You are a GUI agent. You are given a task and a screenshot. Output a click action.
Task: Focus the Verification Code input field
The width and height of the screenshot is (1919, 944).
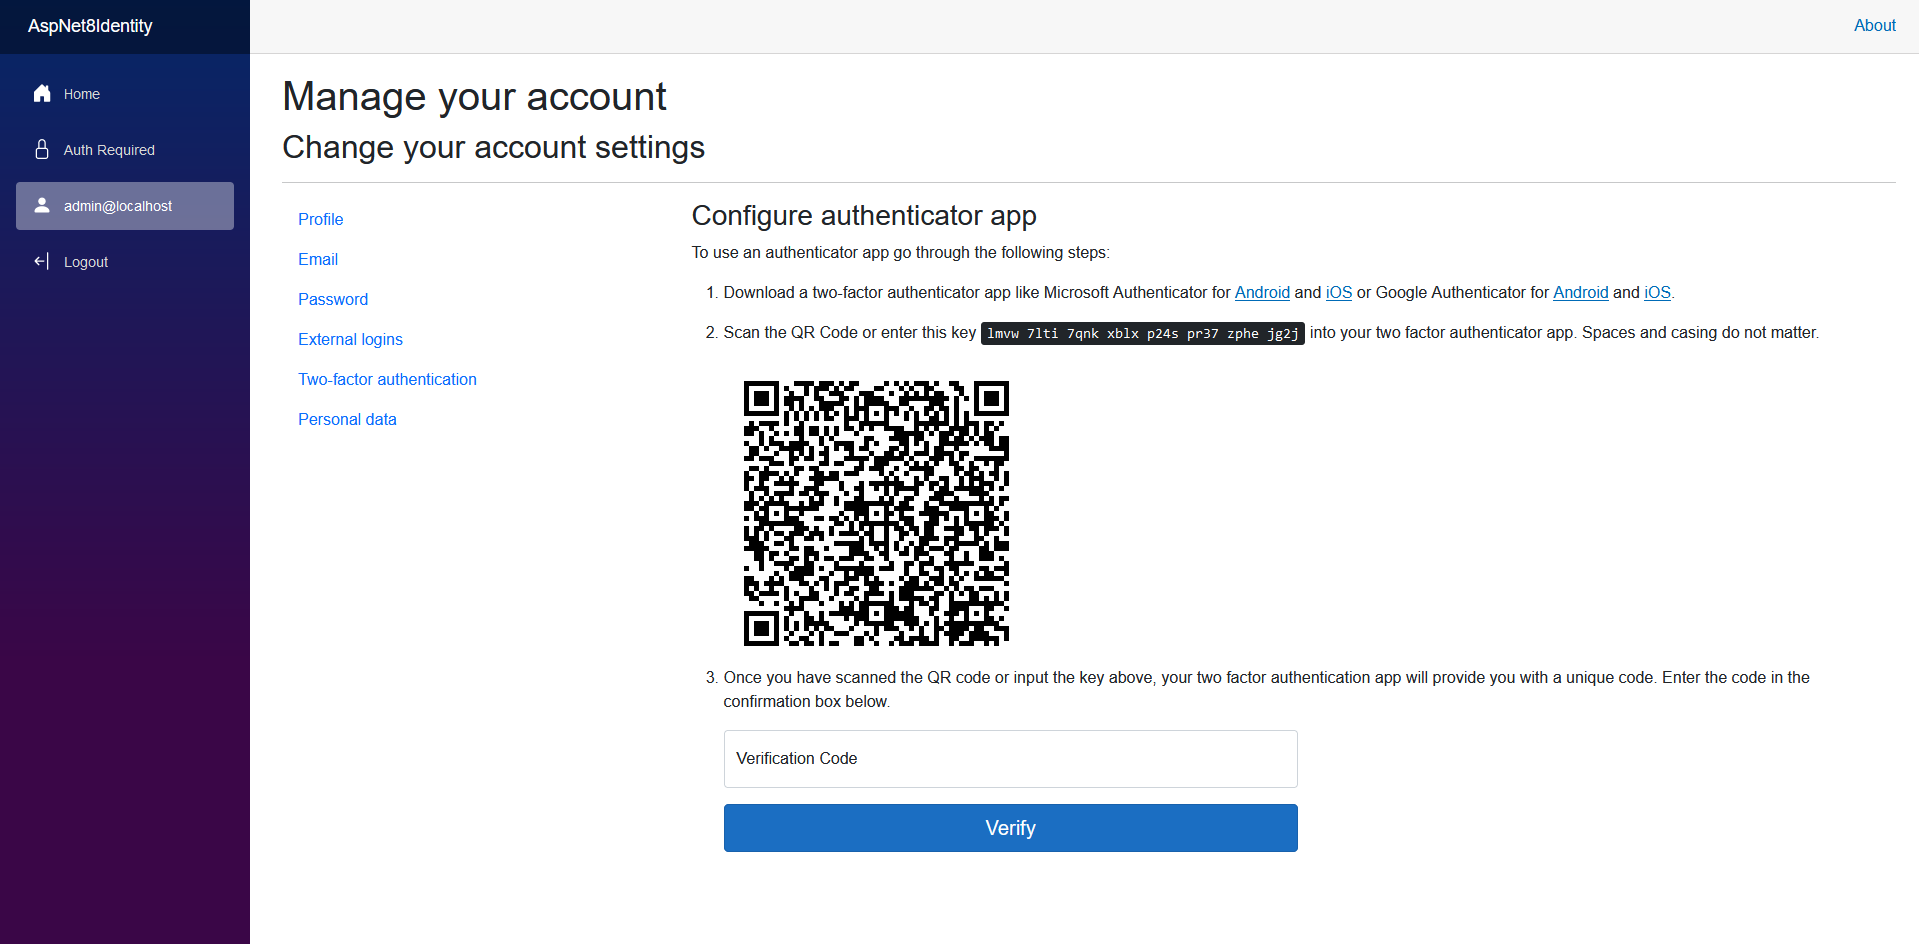click(1010, 759)
